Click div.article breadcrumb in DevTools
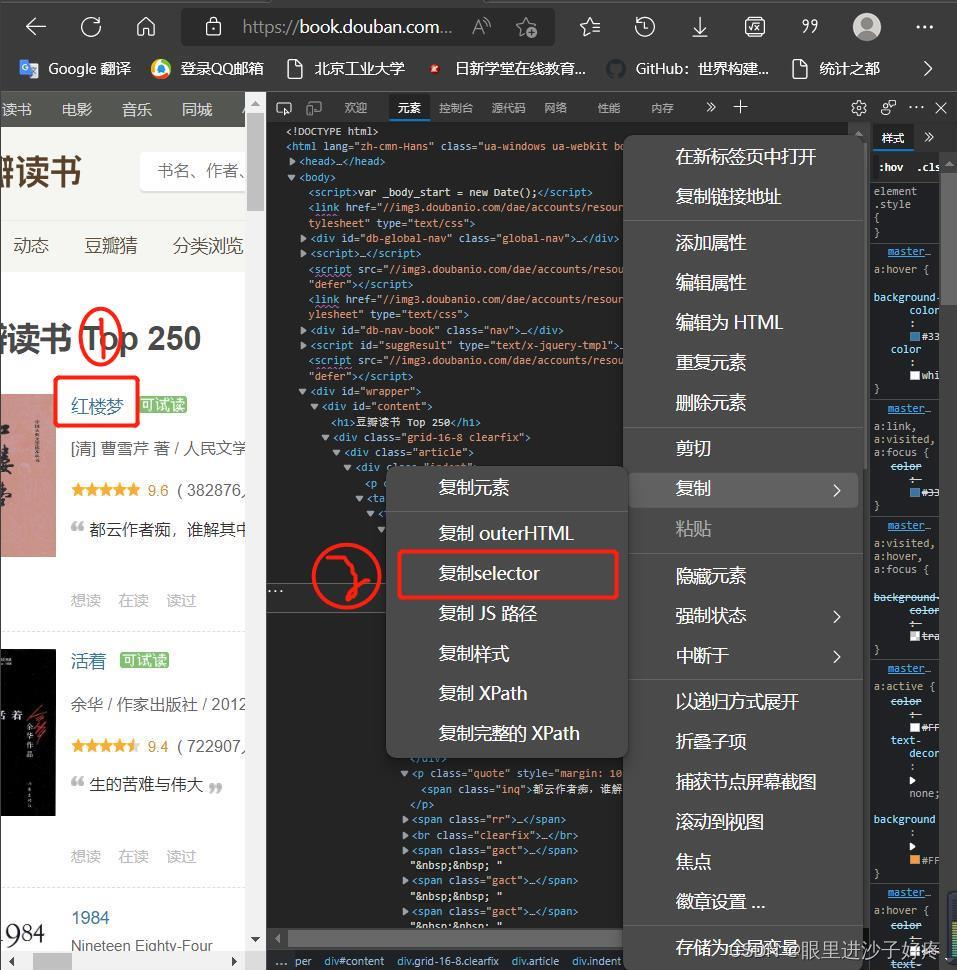957x970 pixels. 535,961
